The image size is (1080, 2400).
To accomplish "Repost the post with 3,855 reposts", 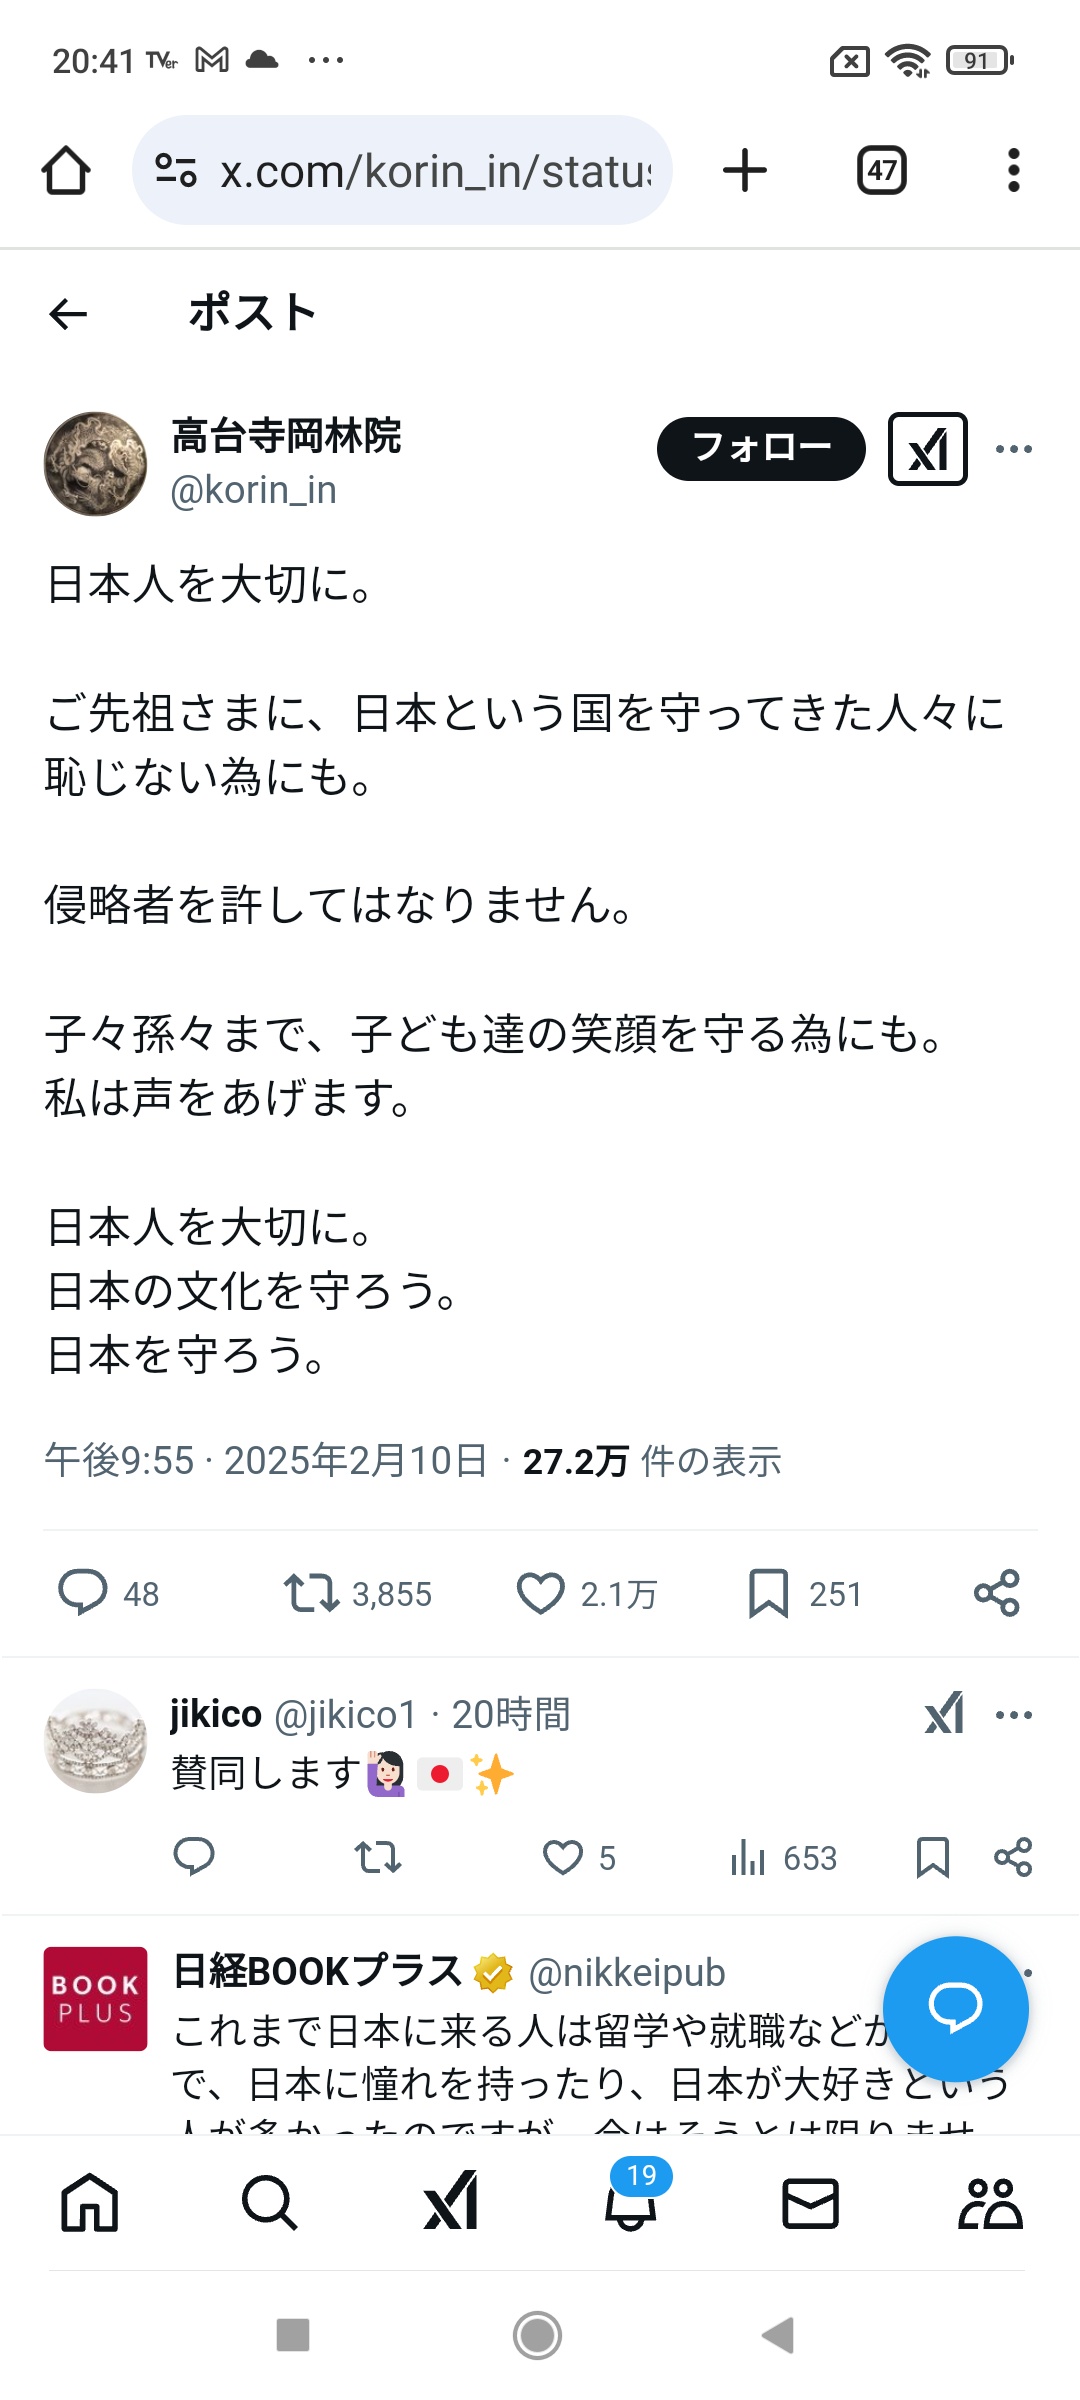I will (x=311, y=1592).
